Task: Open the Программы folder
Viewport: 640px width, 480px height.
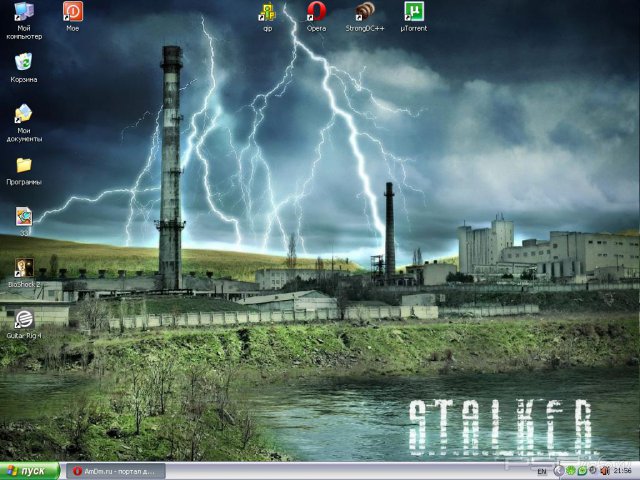Action: point(24,166)
